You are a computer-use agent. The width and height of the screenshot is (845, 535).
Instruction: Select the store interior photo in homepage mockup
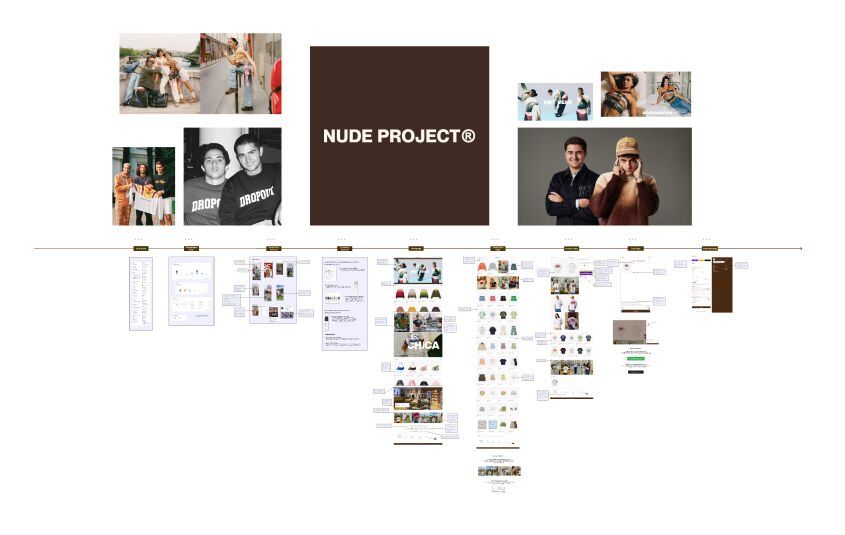(x=418, y=399)
